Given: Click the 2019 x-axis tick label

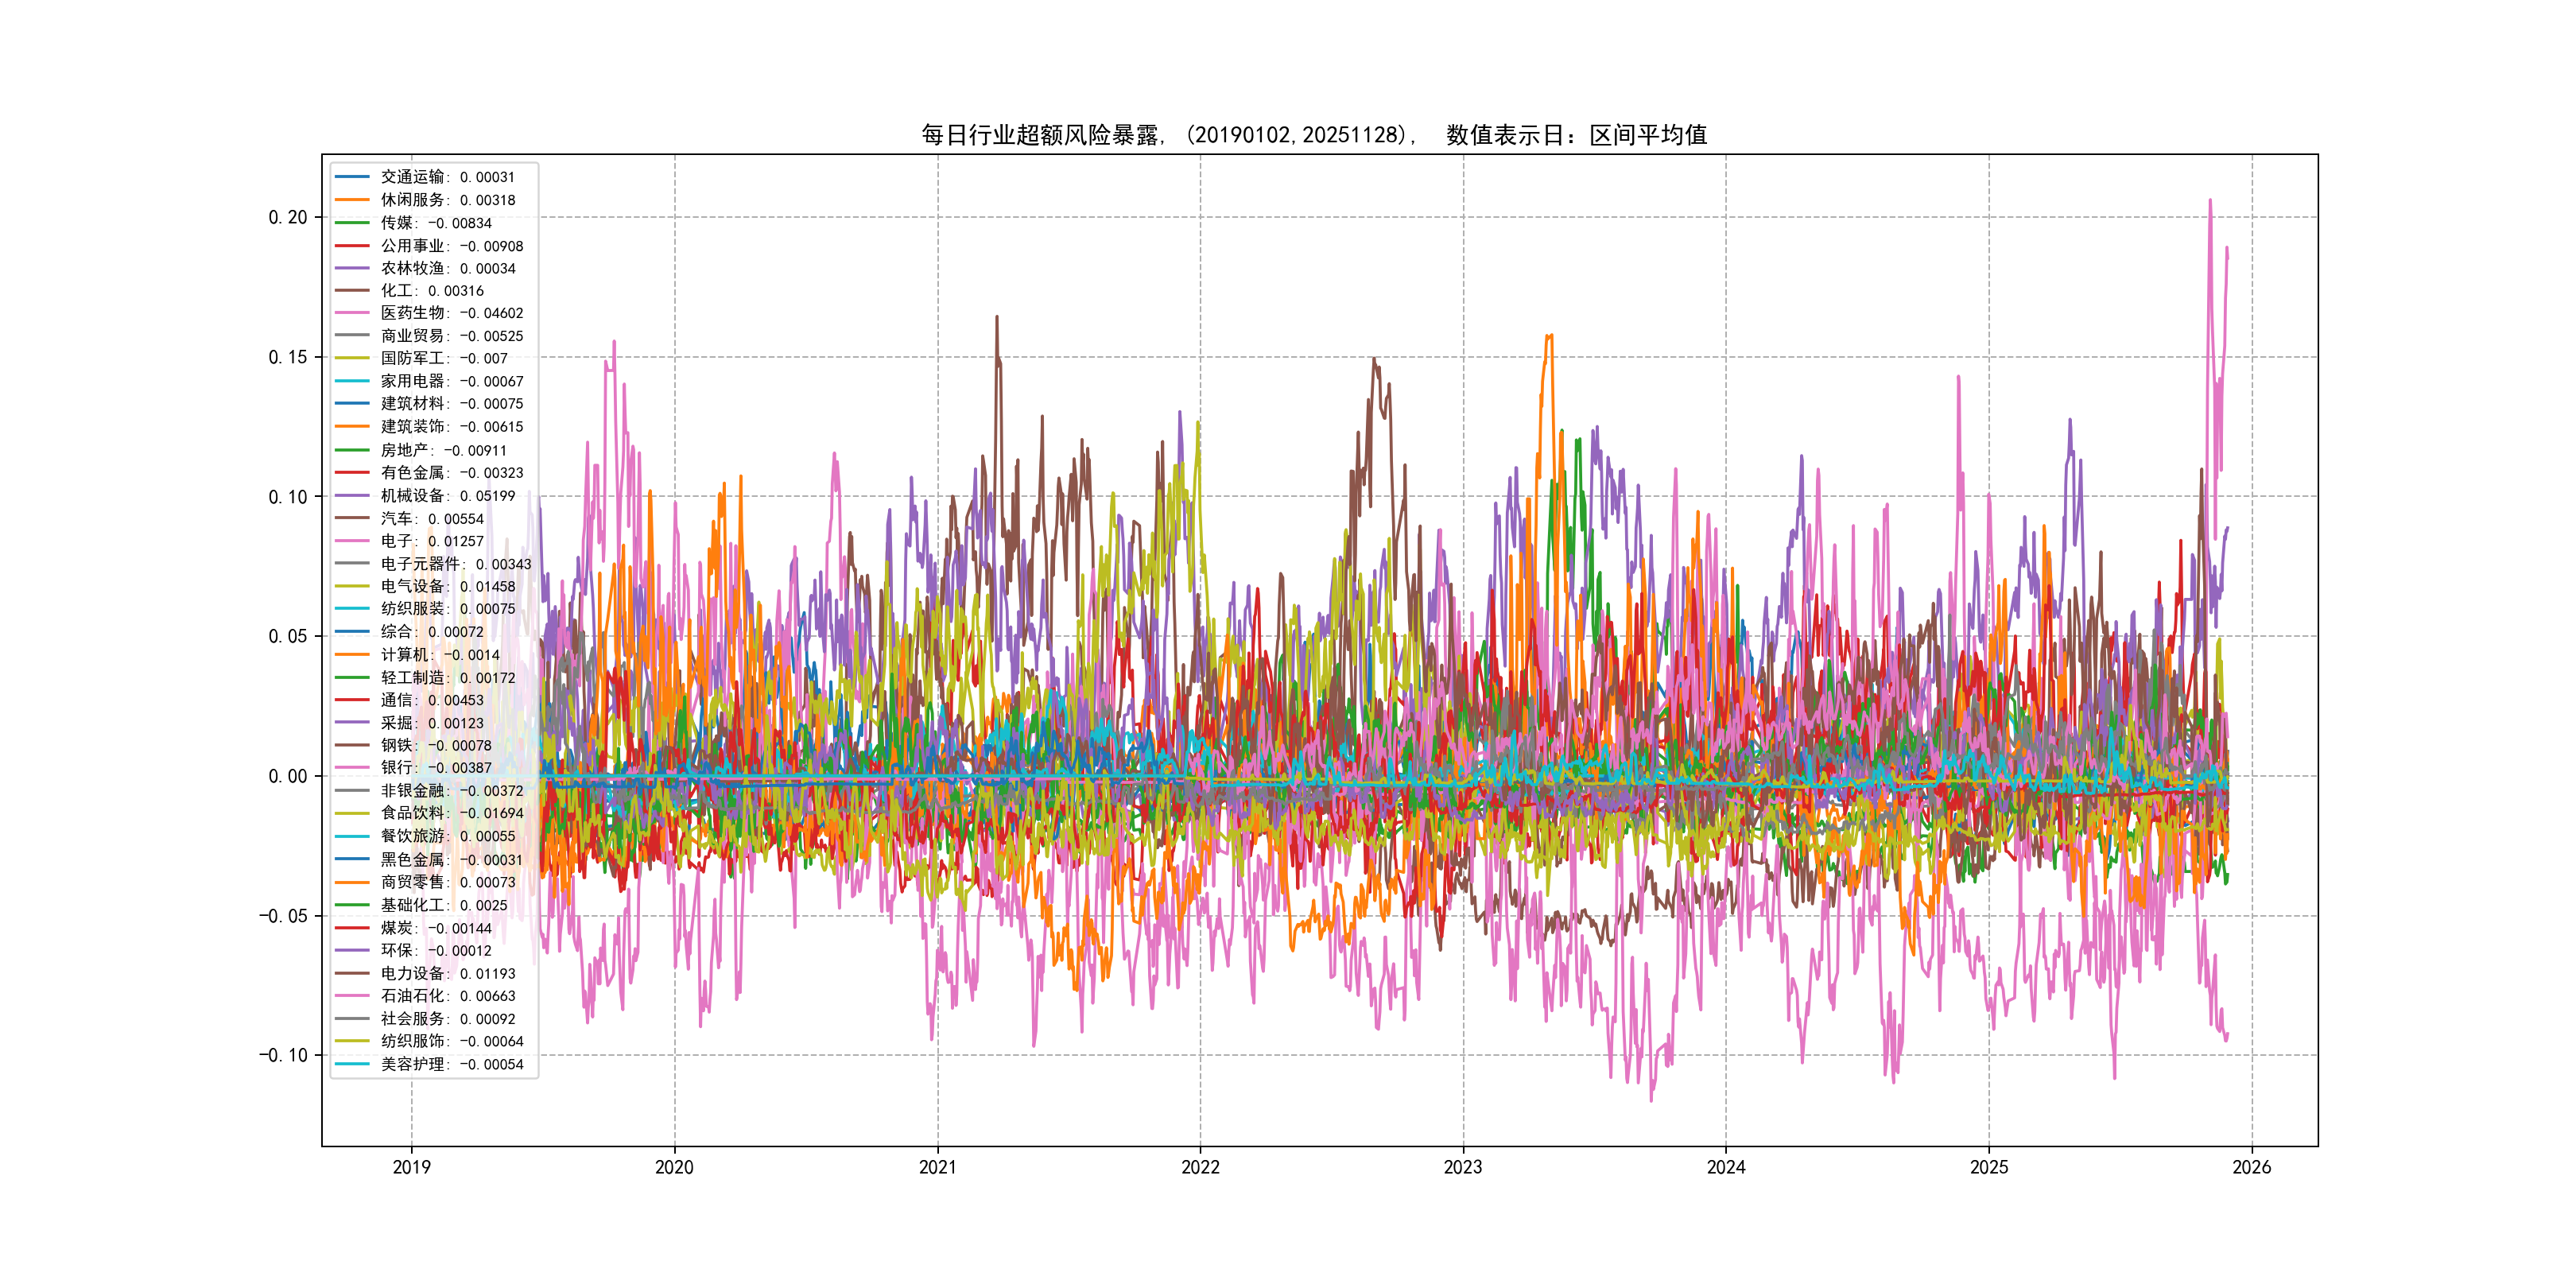Looking at the screenshot, I should click(x=411, y=1167).
